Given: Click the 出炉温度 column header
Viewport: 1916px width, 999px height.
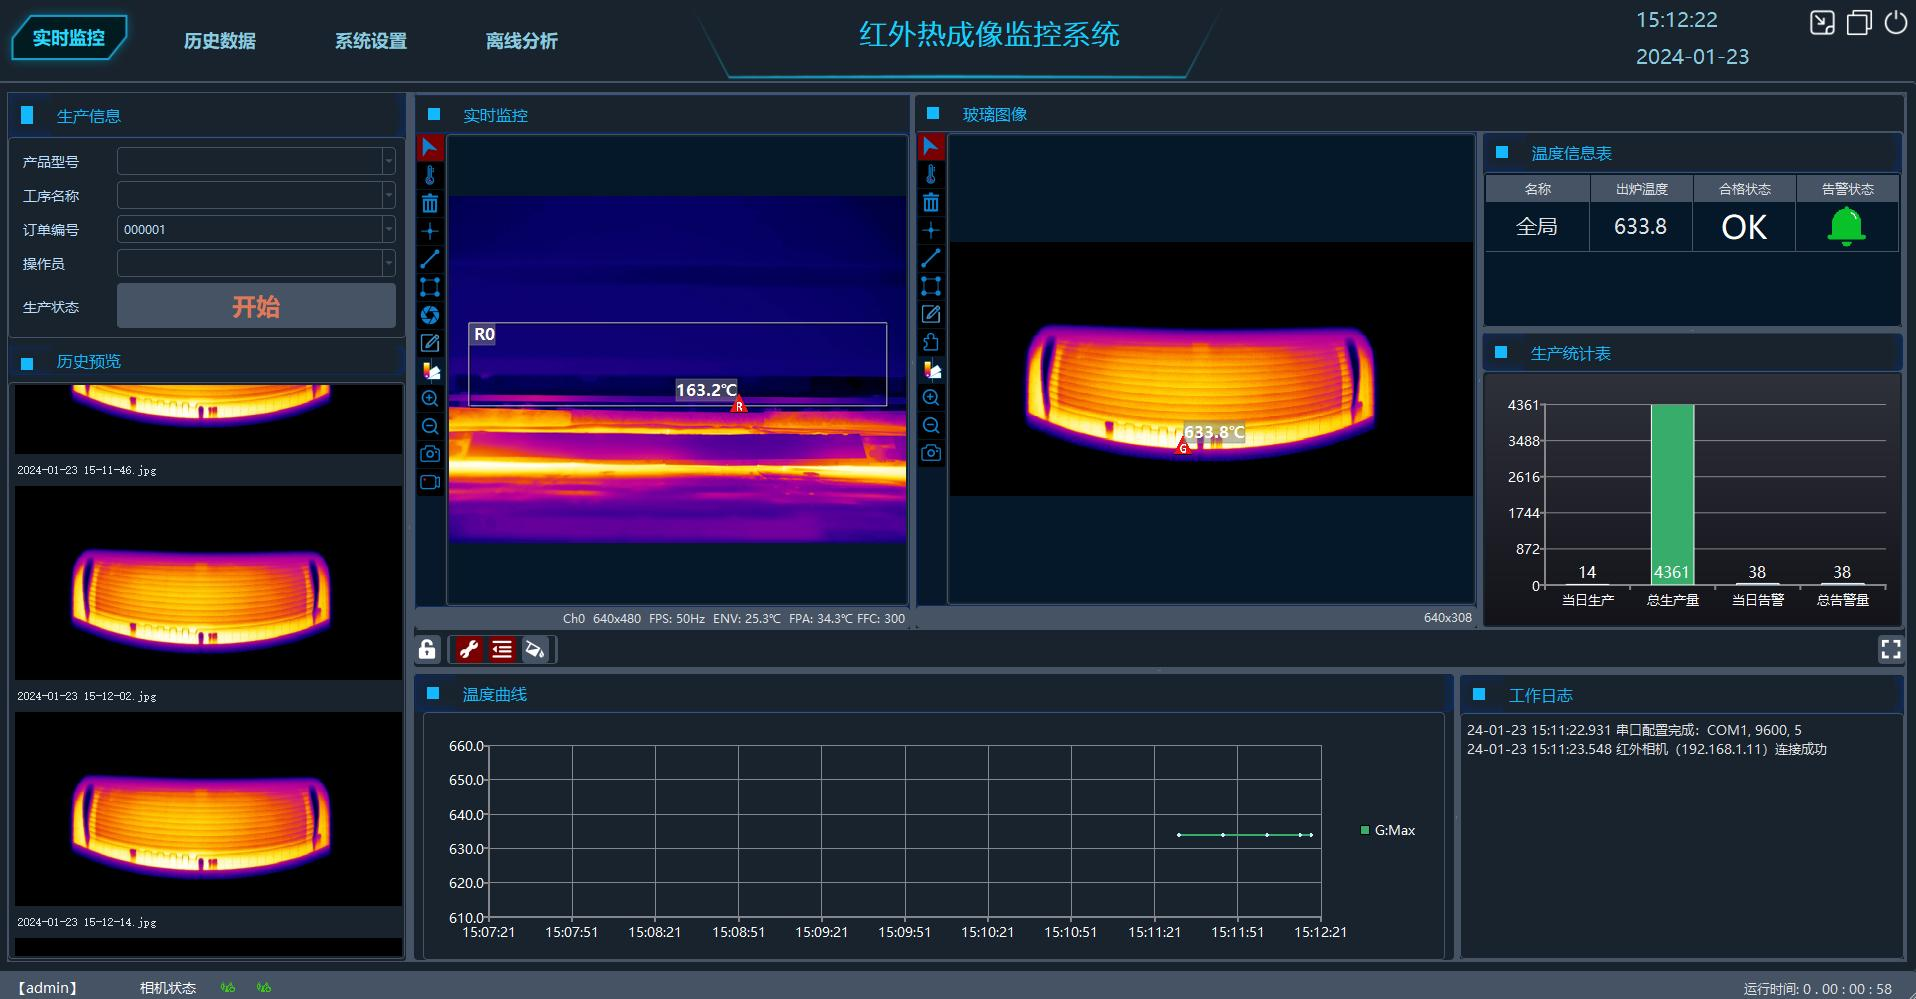Looking at the screenshot, I should tap(1641, 189).
